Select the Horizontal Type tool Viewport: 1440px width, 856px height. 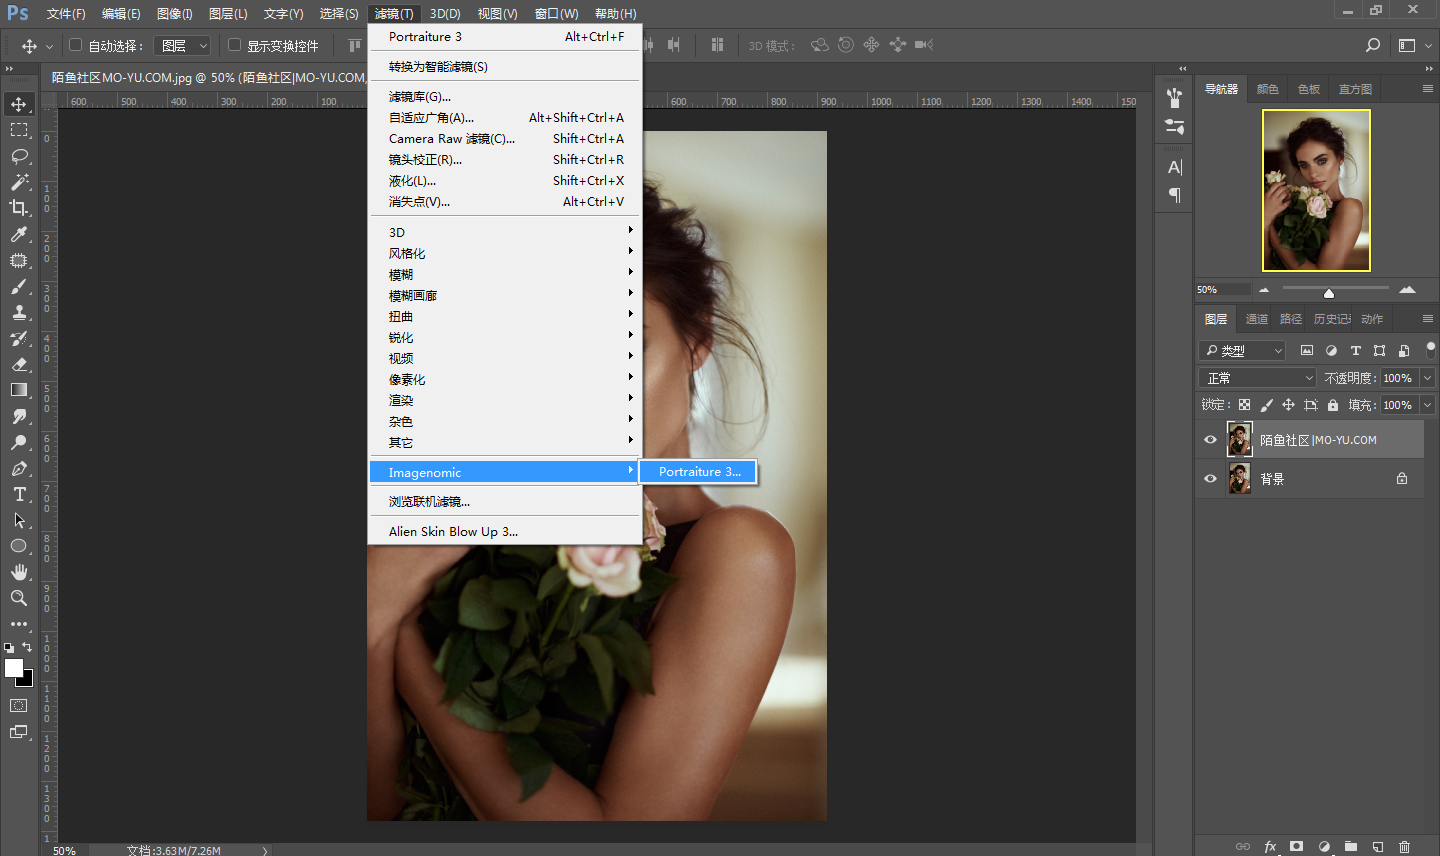19,494
